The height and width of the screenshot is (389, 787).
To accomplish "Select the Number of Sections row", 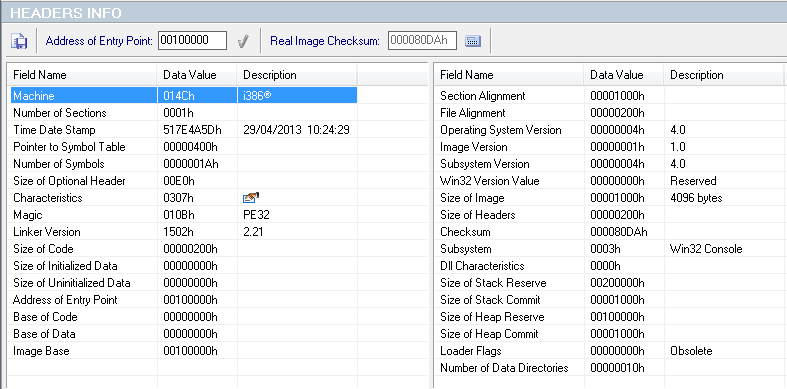I will pyautogui.click(x=184, y=112).
